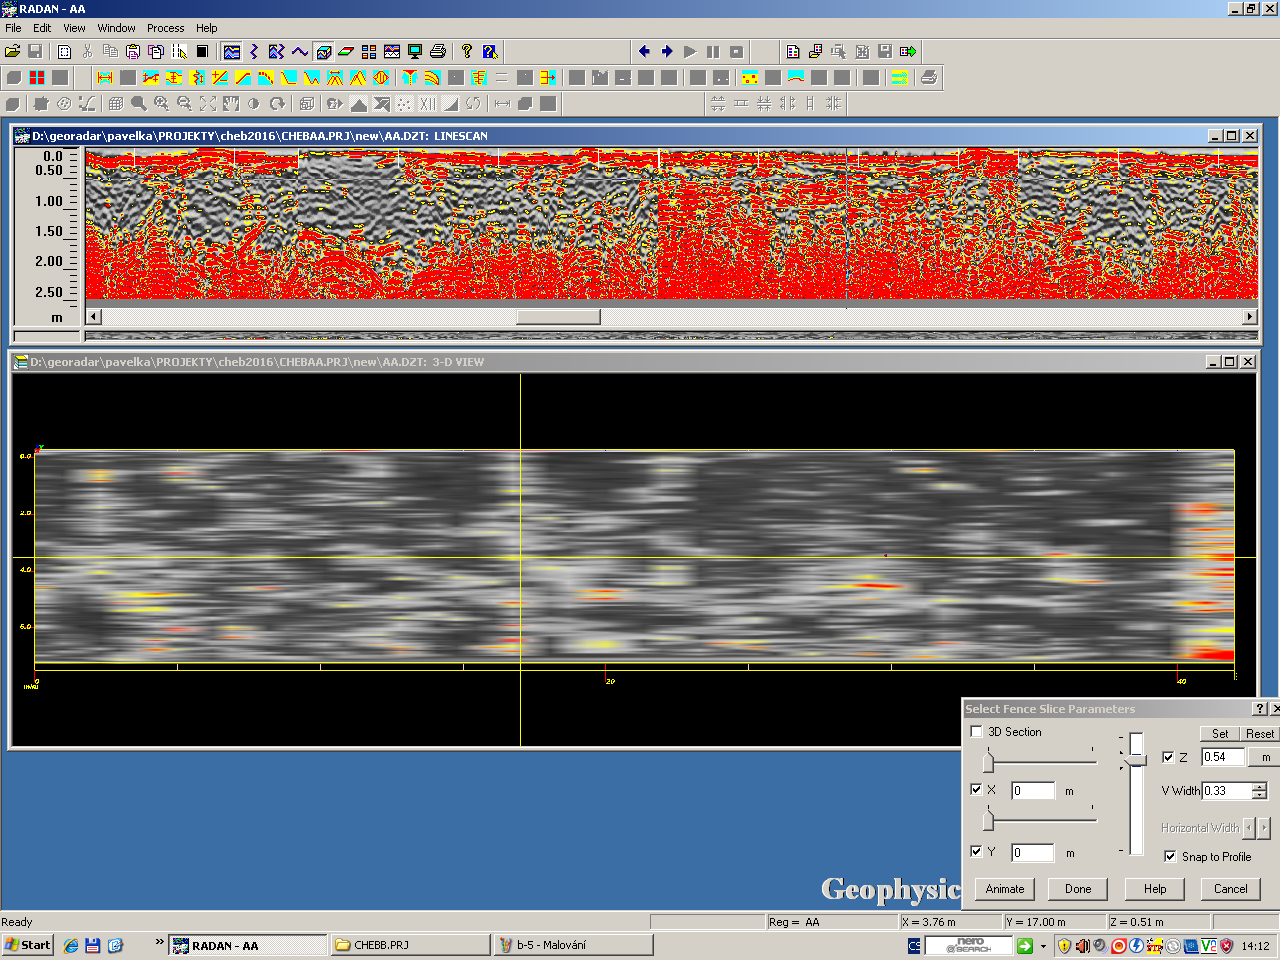Open the File menu
Screen dimensions: 1280x960
coord(13,28)
